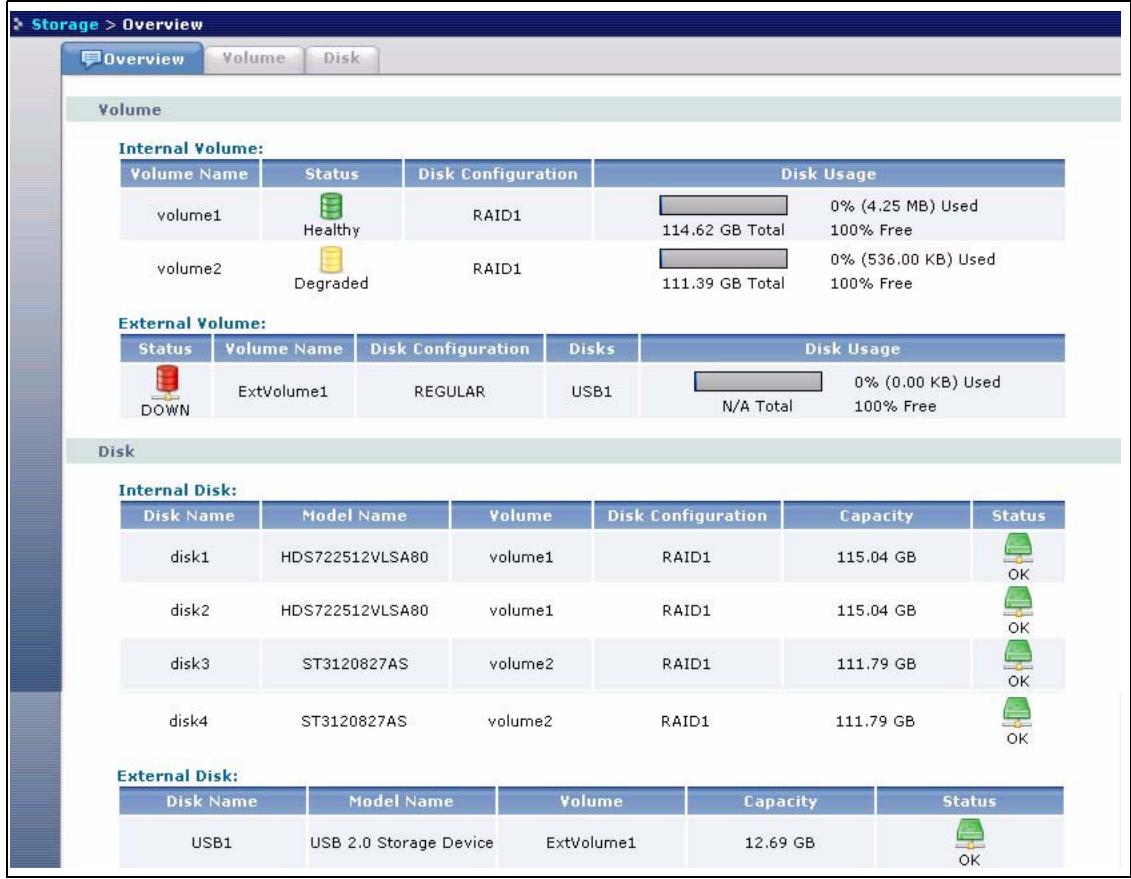Select the disk4 name cell
This screenshot has height=879, width=1131.
pyautogui.click(x=188, y=720)
